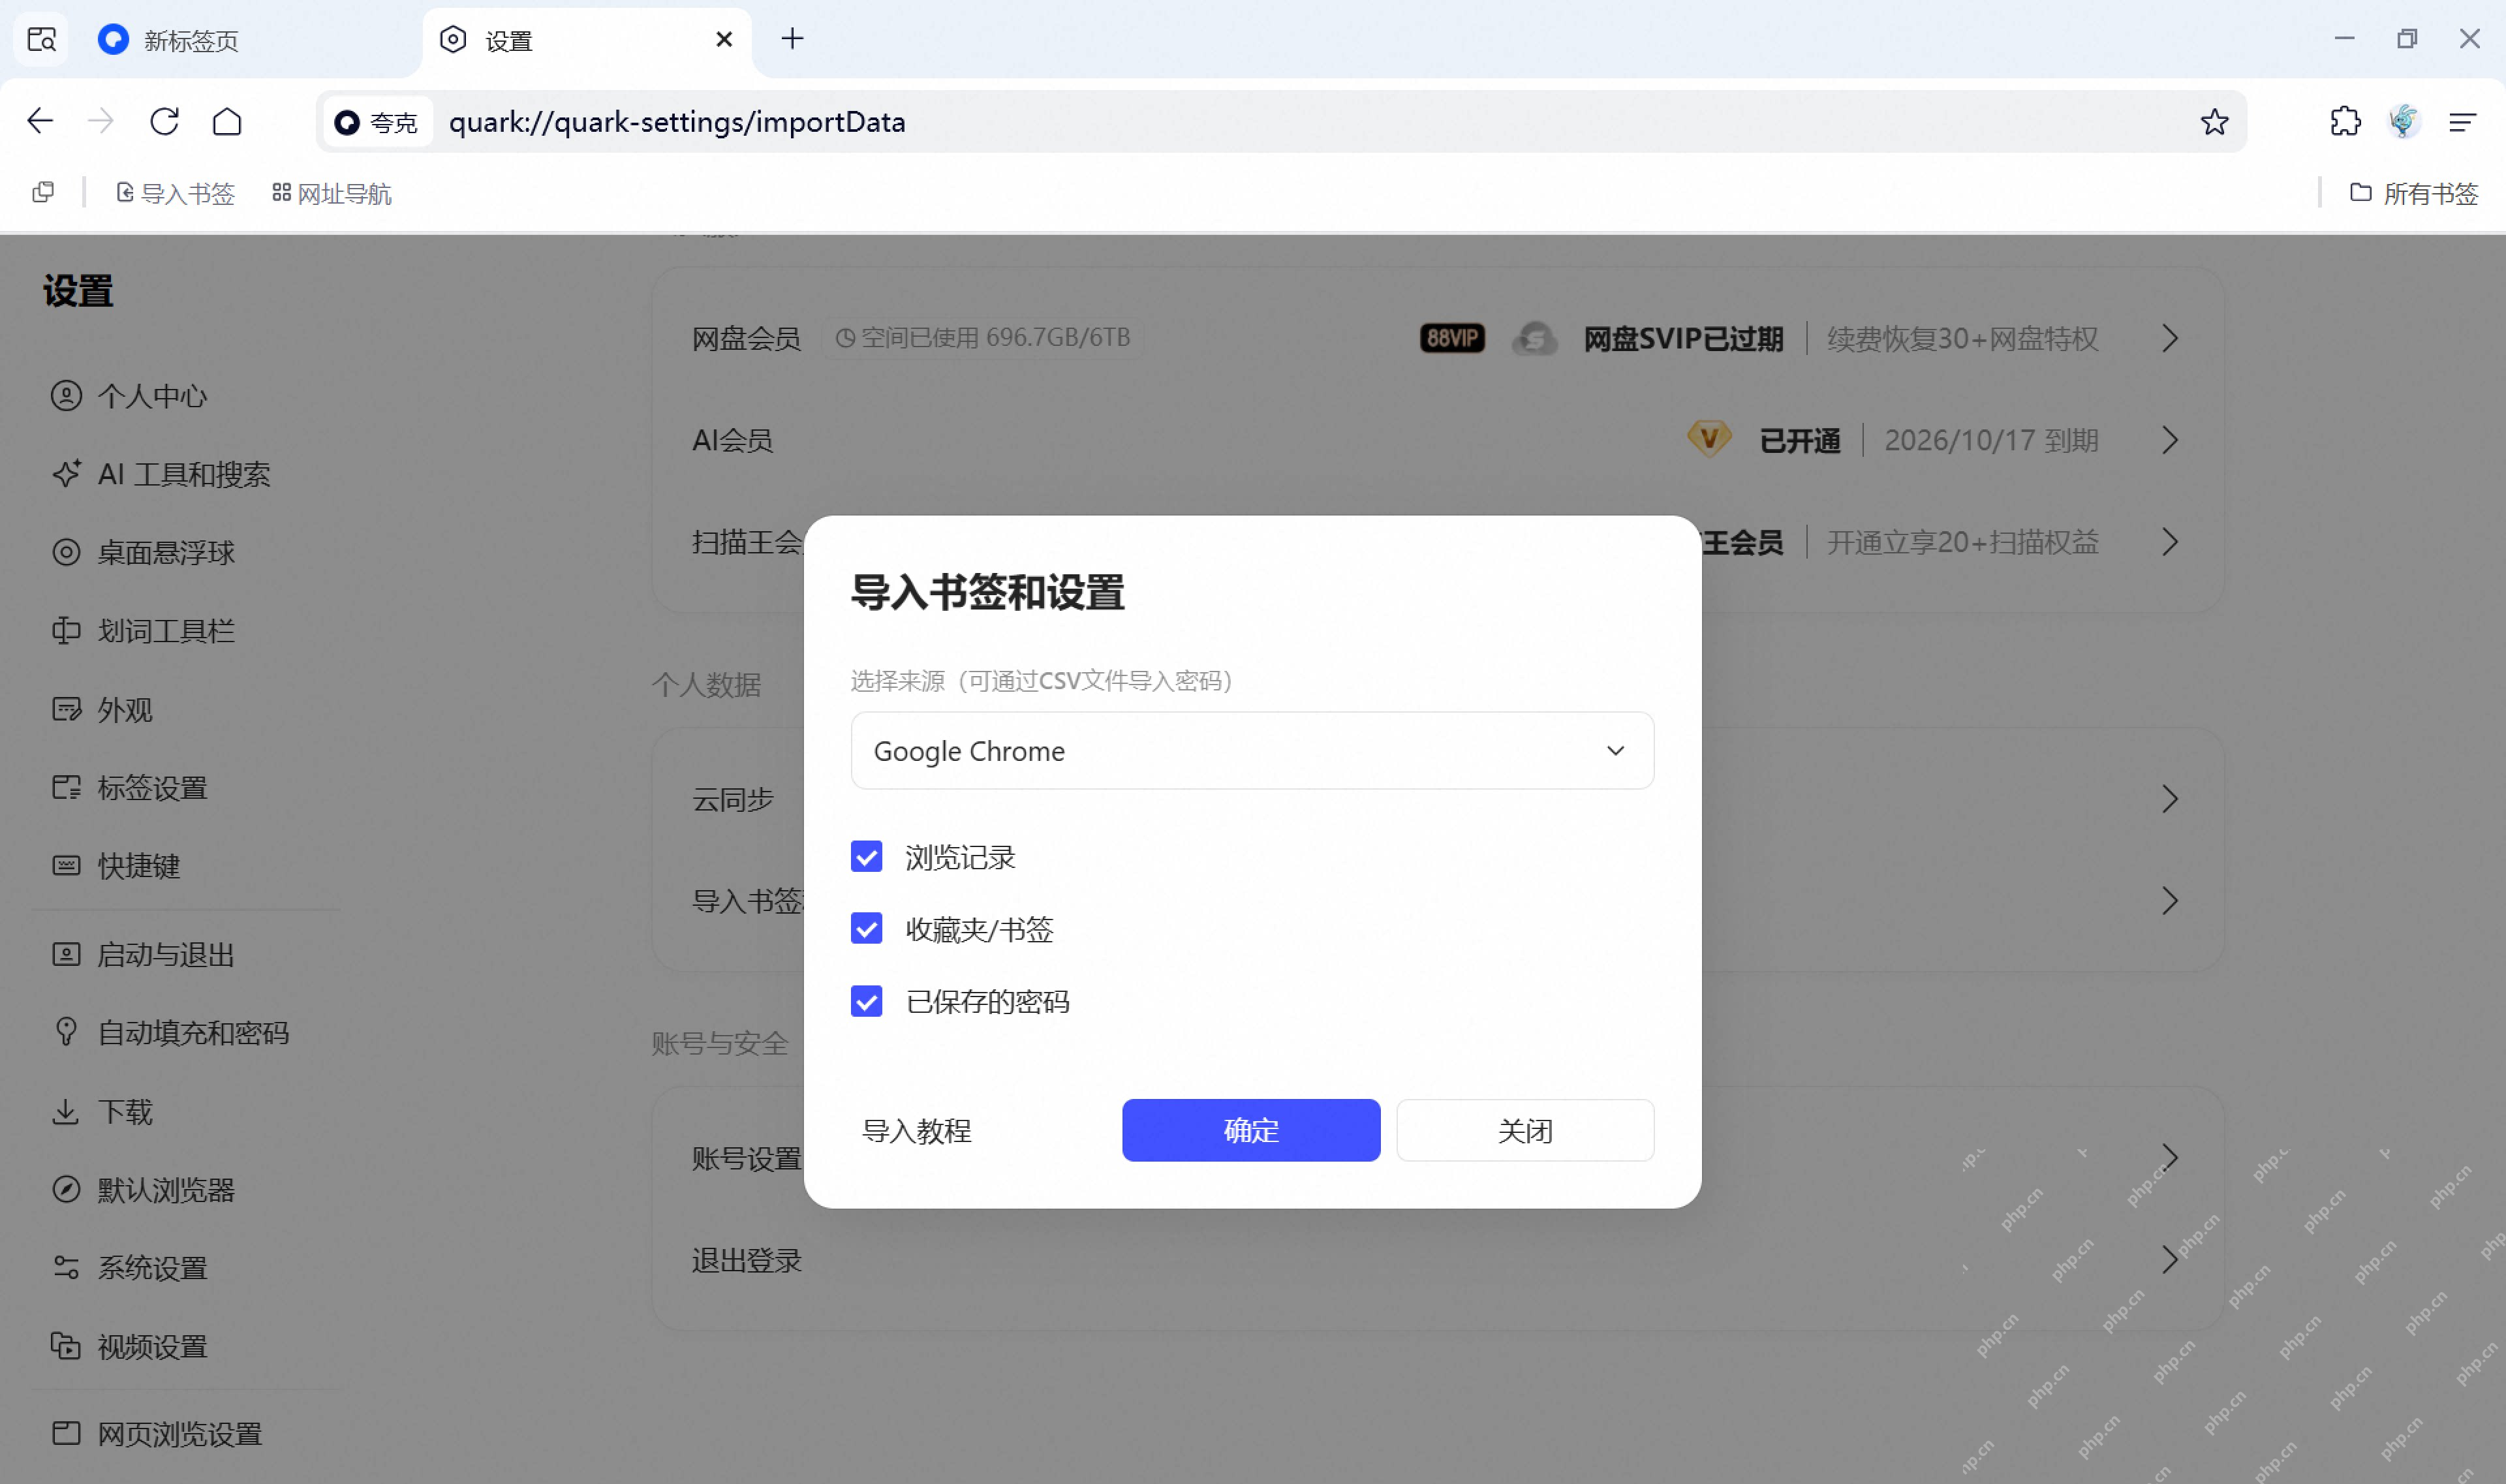Go back using the back arrow
The height and width of the screenshot is (1484, 2506).
pos(40,122)
